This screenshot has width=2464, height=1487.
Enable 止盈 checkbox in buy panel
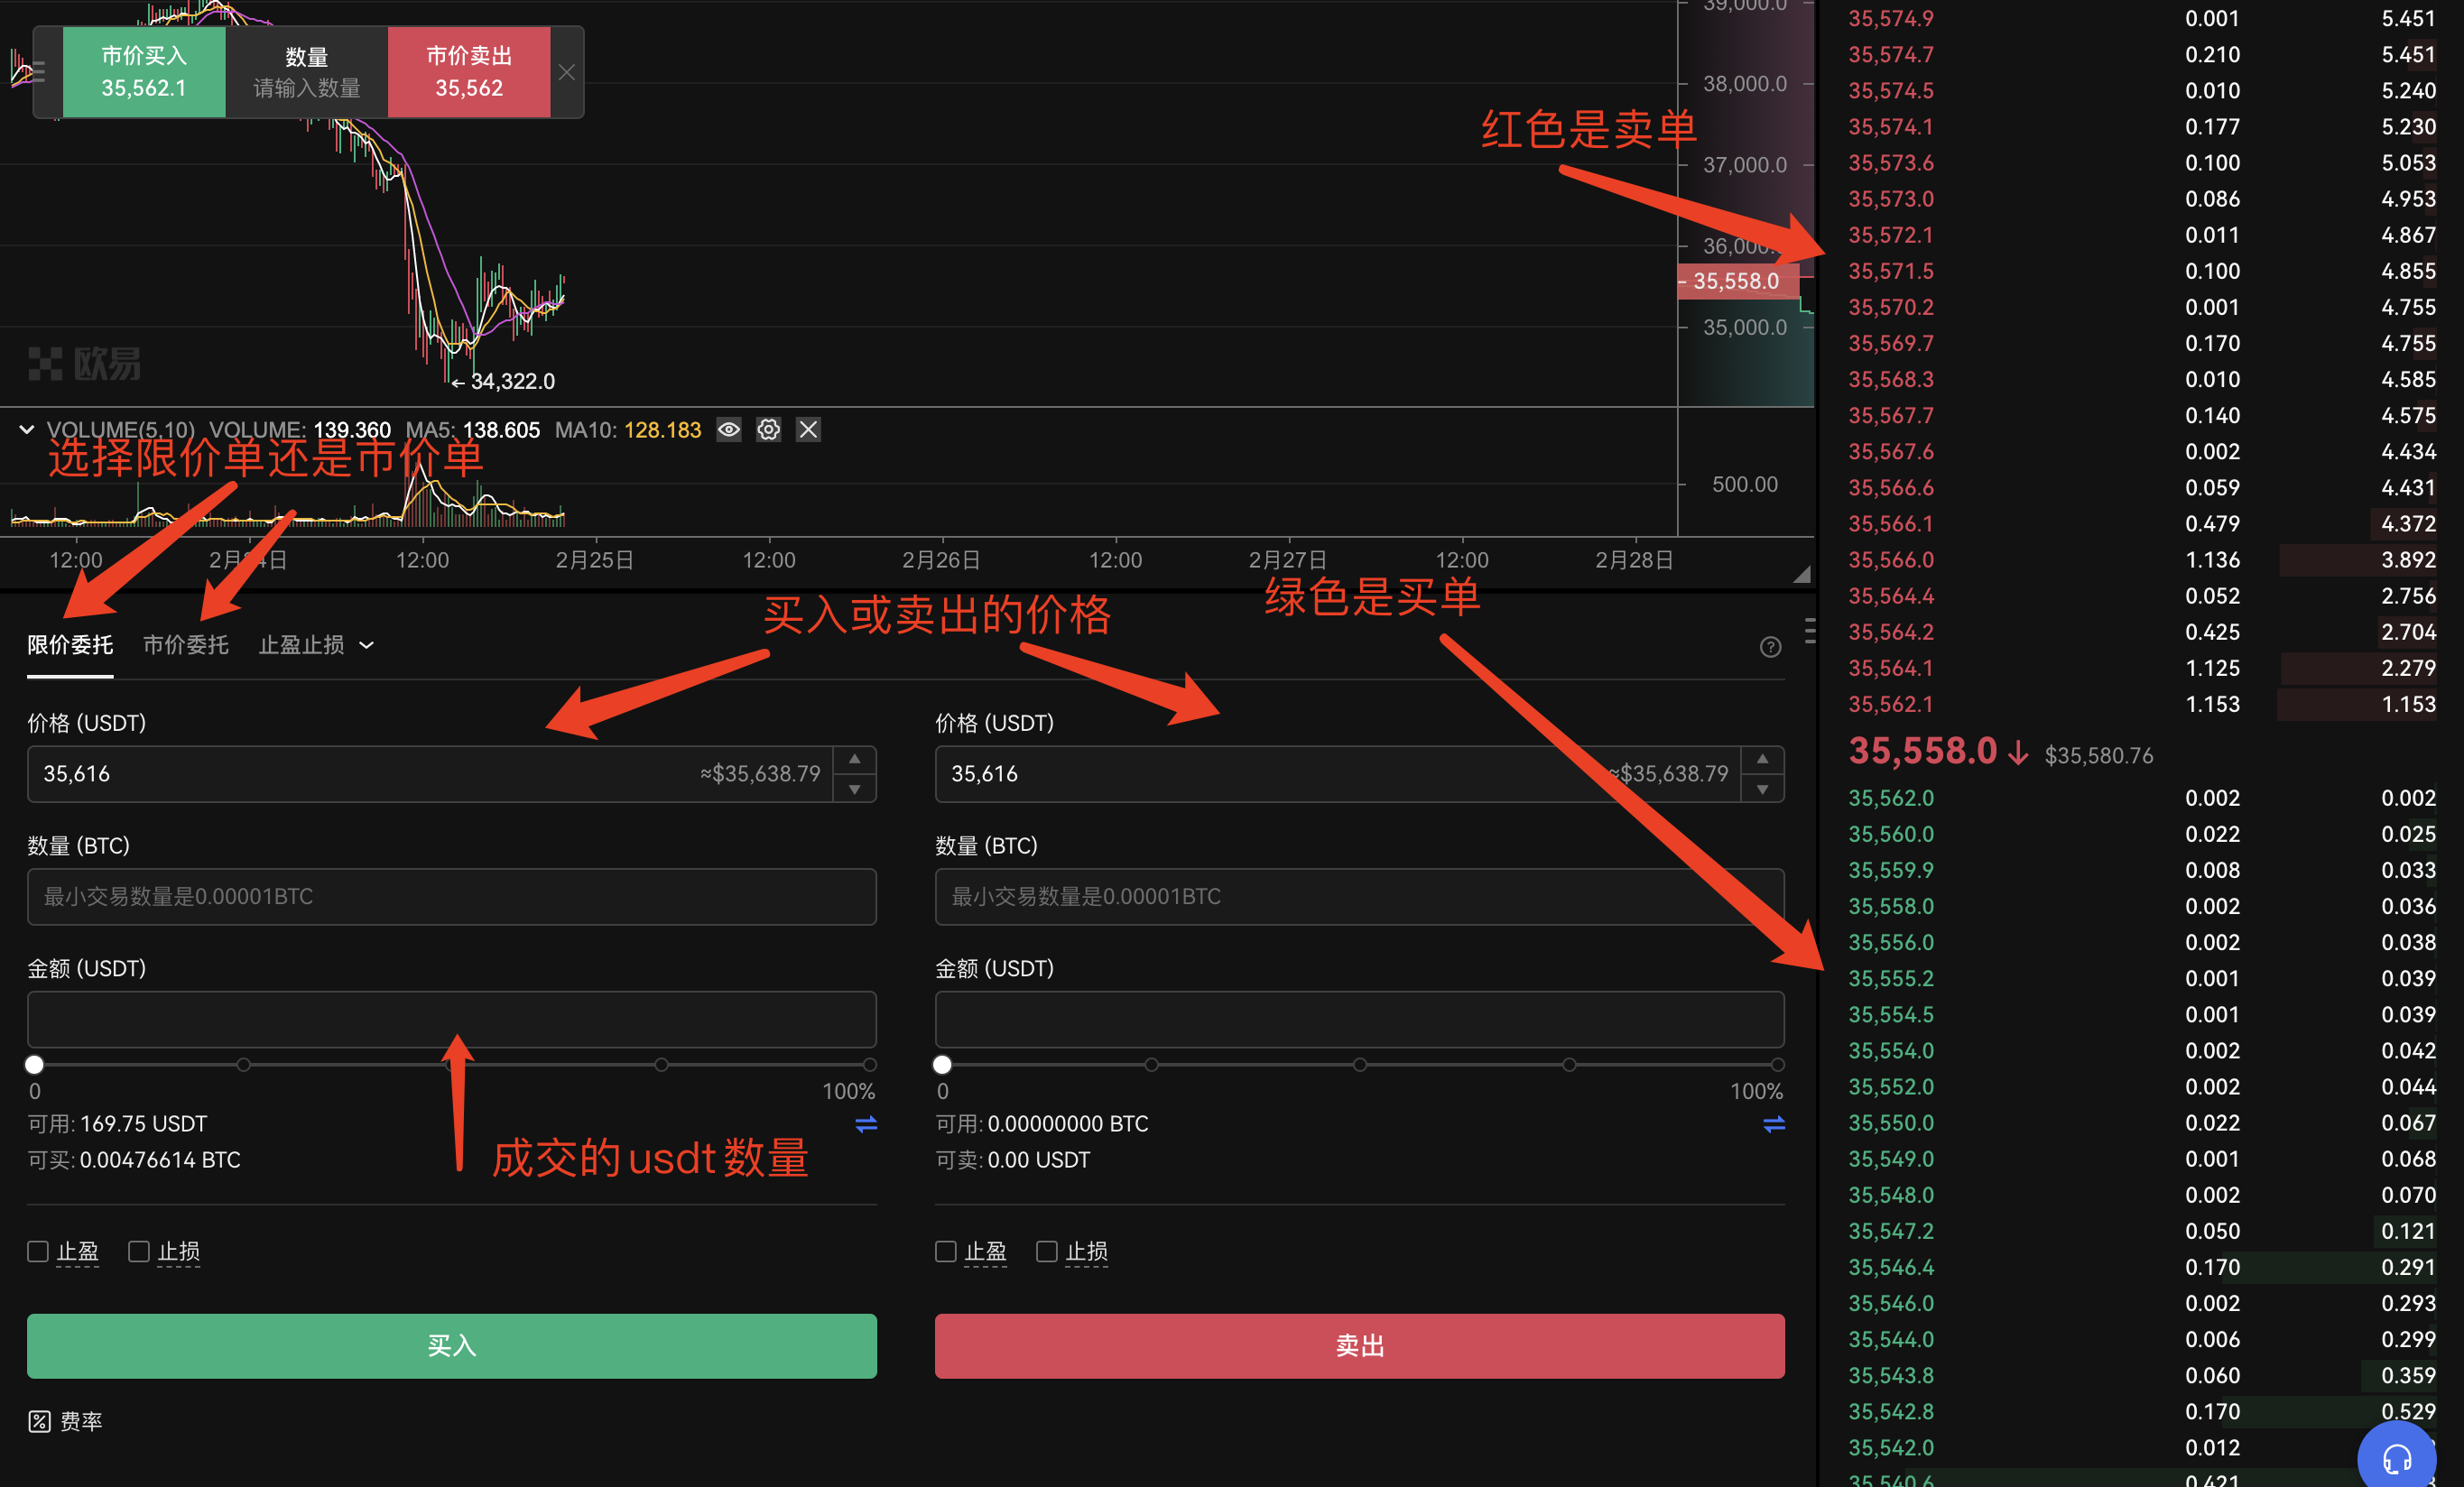coord(38,1251)
